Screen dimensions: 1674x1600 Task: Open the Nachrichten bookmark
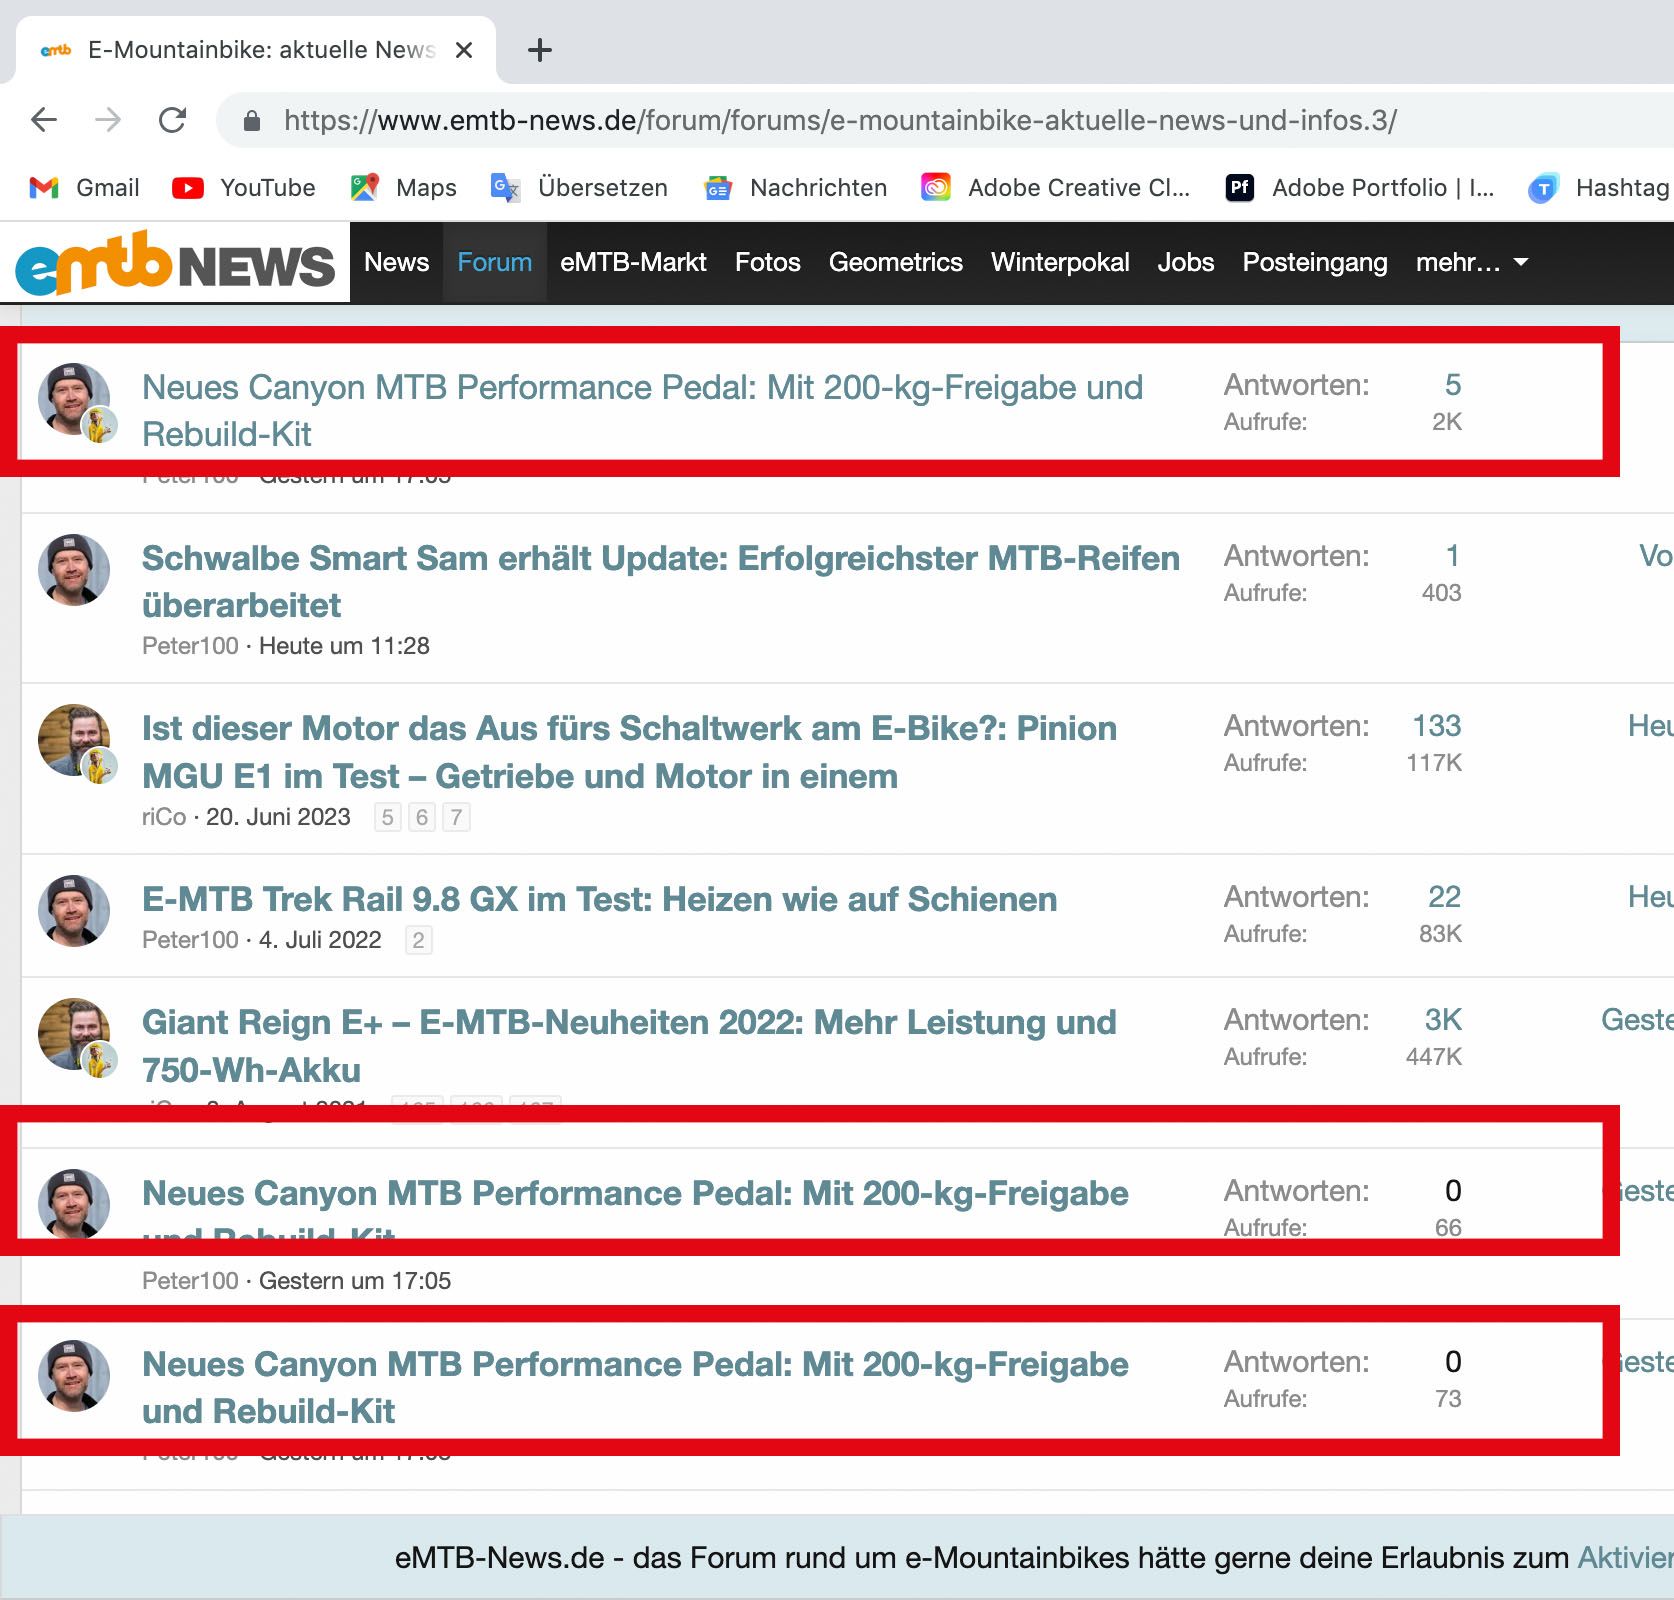click(x=796, y=188)
